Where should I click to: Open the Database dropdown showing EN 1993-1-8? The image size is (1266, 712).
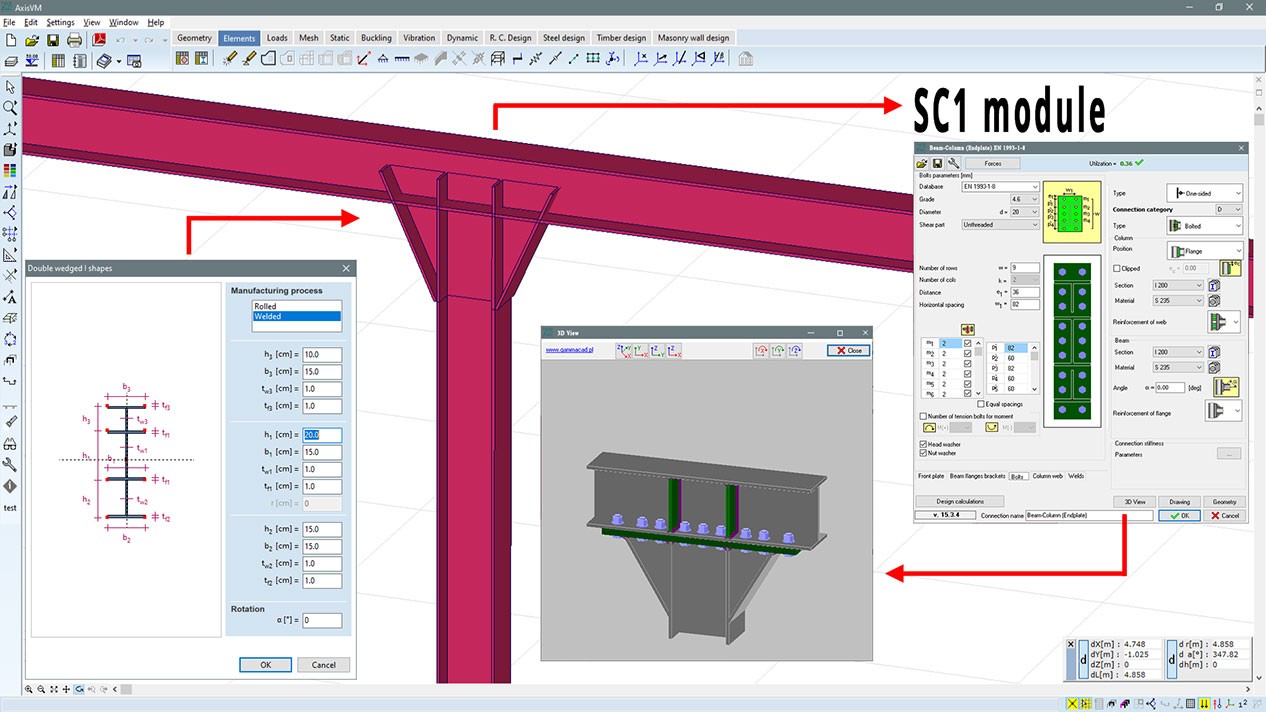click(1000, 187)
